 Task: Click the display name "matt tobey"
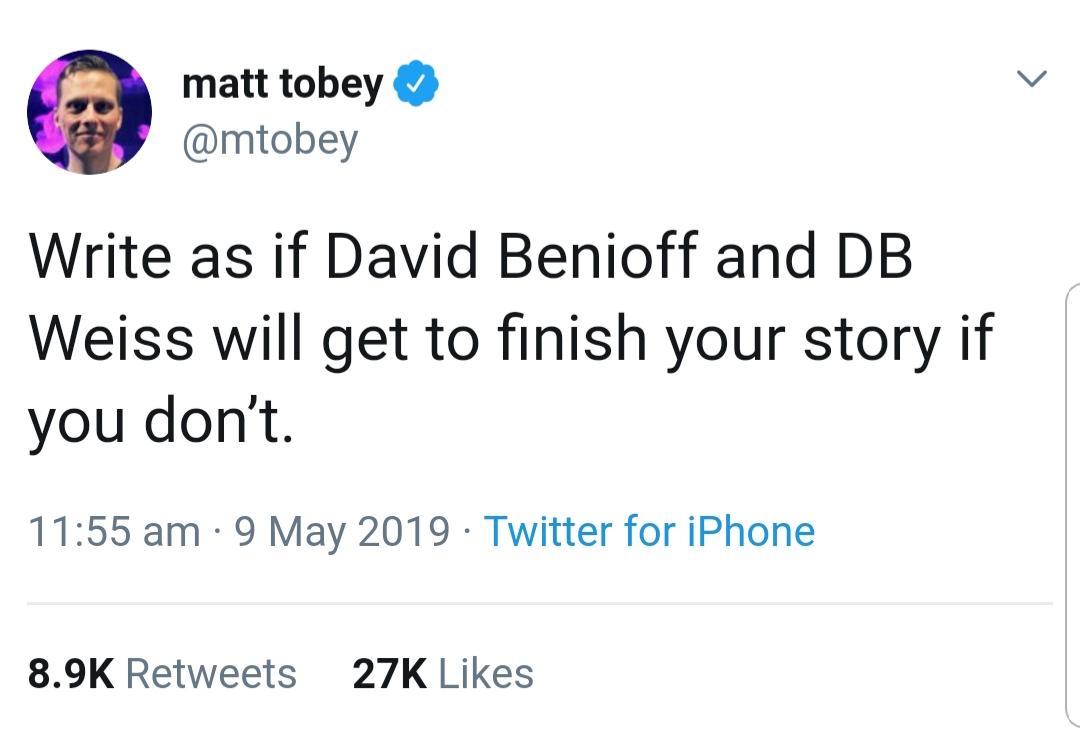[282, 85]
